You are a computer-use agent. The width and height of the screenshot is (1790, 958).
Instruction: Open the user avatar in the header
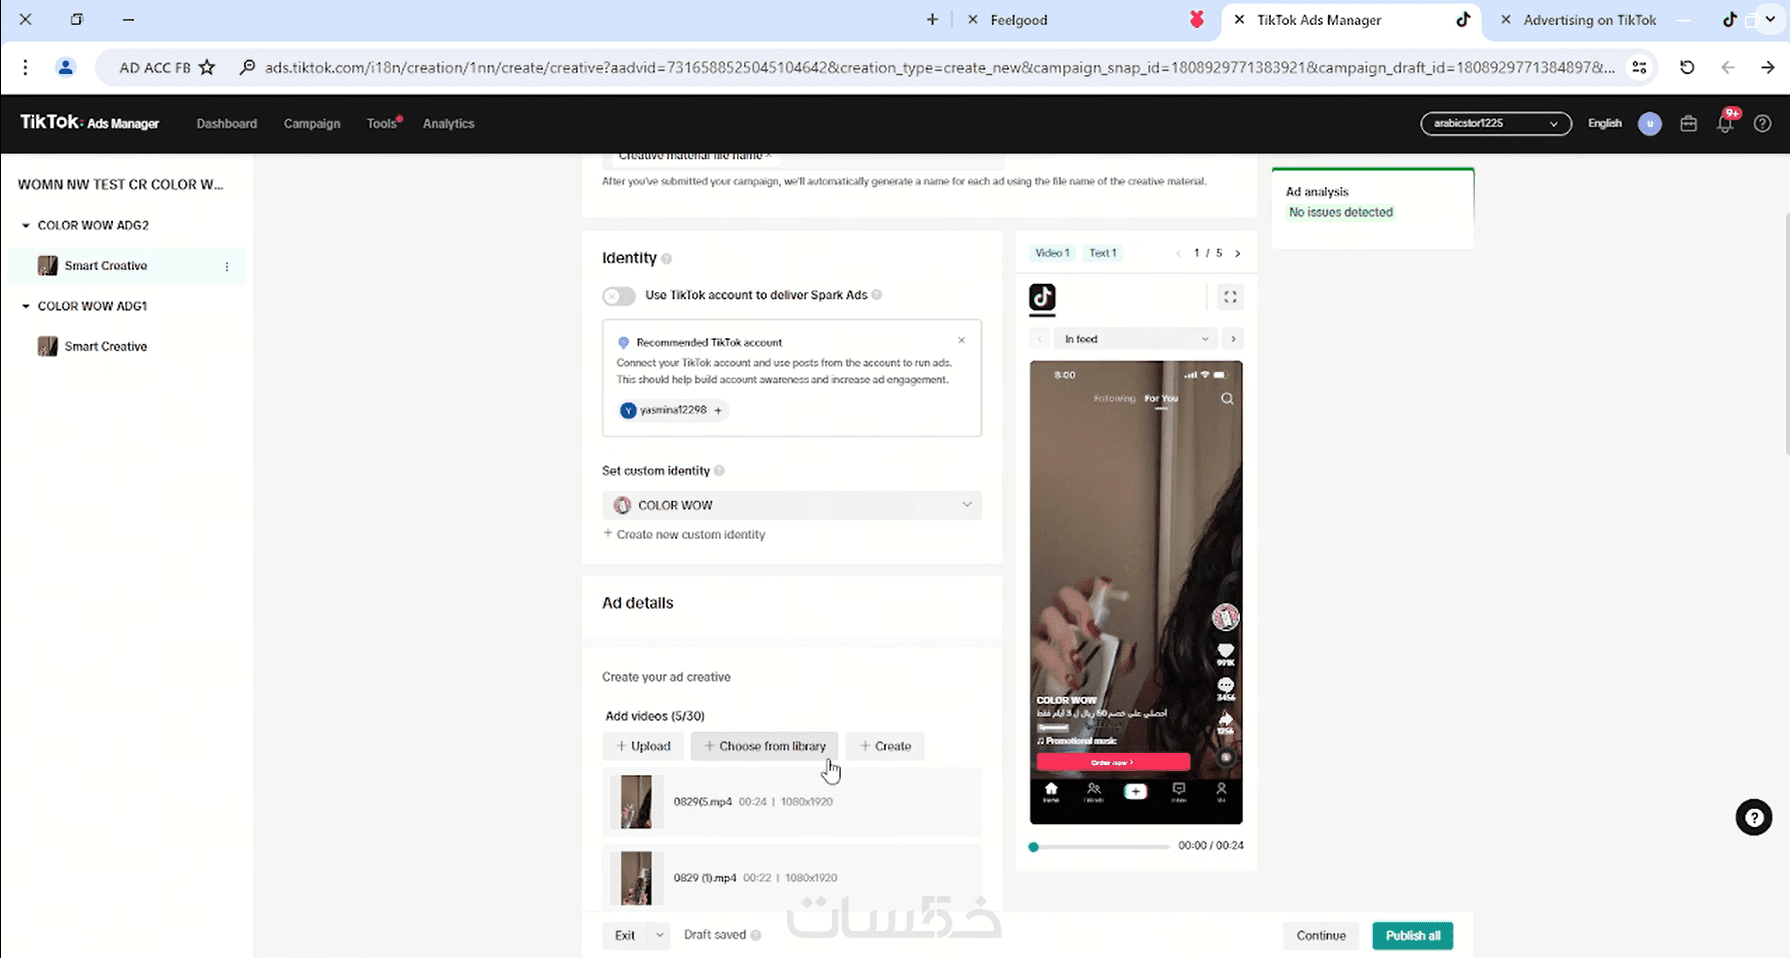pos(1650,123)
